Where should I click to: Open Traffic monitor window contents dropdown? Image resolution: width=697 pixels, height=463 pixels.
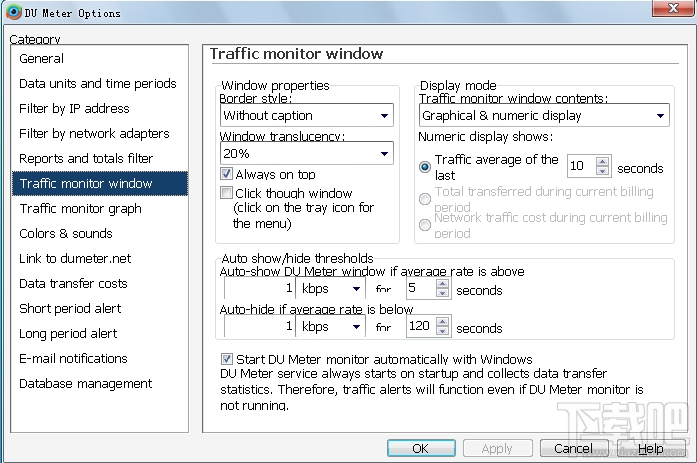544,116
